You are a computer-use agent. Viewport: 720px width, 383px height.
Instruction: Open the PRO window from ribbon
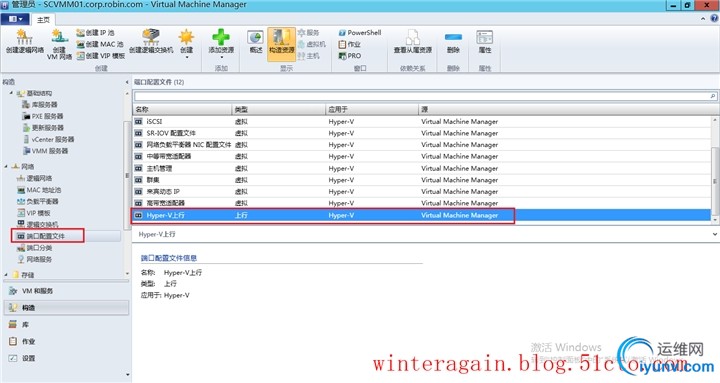(349, 56)
